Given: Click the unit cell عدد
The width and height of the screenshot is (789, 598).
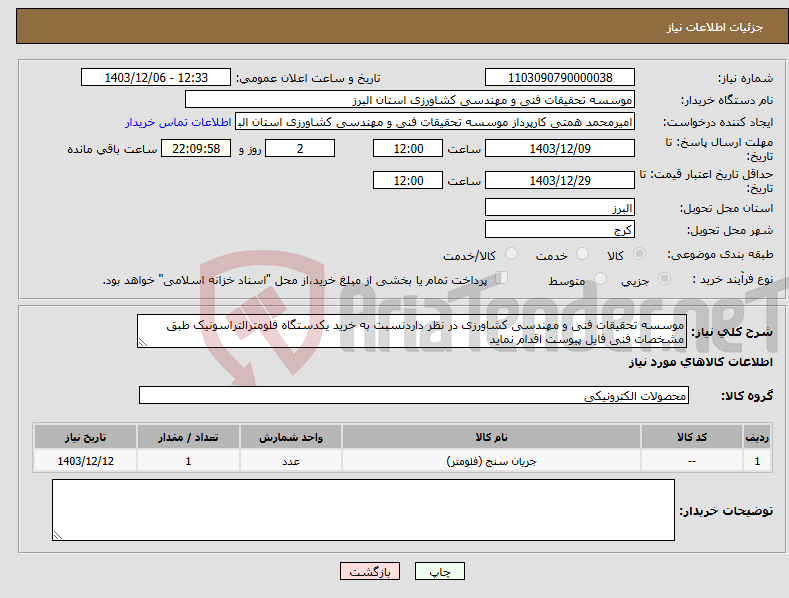Looking at the screenshot, I should tap(291, 461).
